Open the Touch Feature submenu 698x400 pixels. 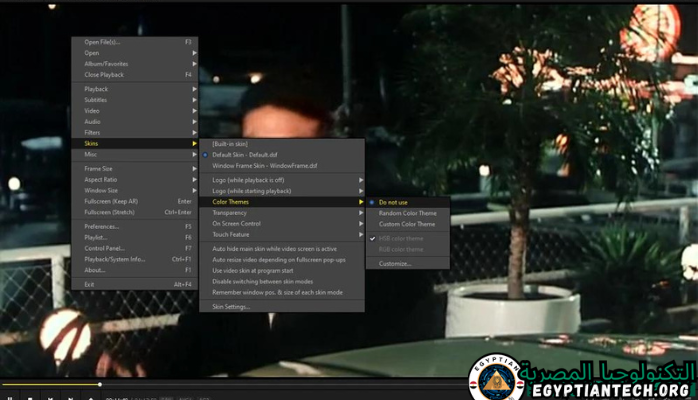[230, 234]
